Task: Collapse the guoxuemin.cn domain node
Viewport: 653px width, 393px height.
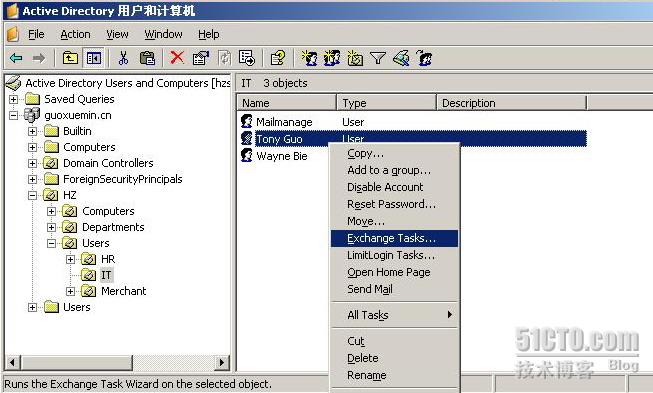Action: pos(13,115)
